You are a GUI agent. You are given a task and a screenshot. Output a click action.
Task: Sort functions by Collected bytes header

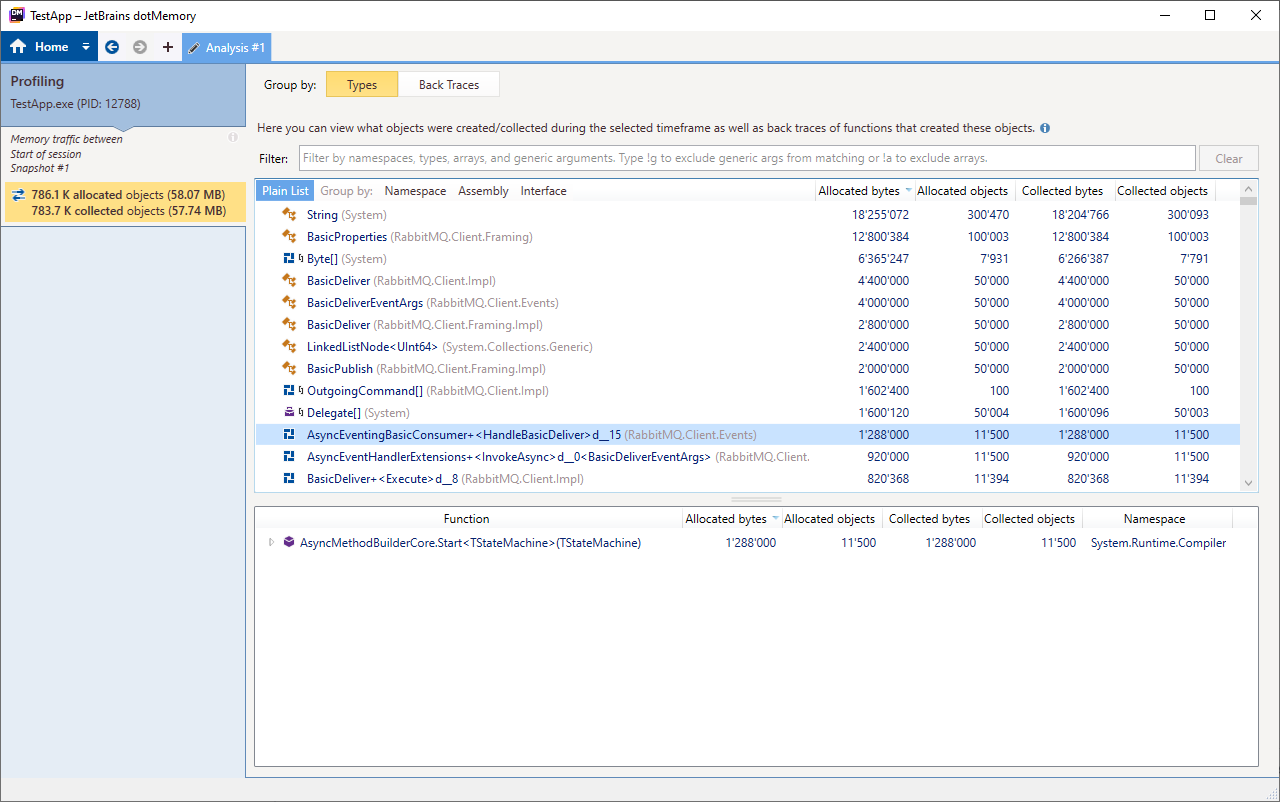click(x=929, y=519)
